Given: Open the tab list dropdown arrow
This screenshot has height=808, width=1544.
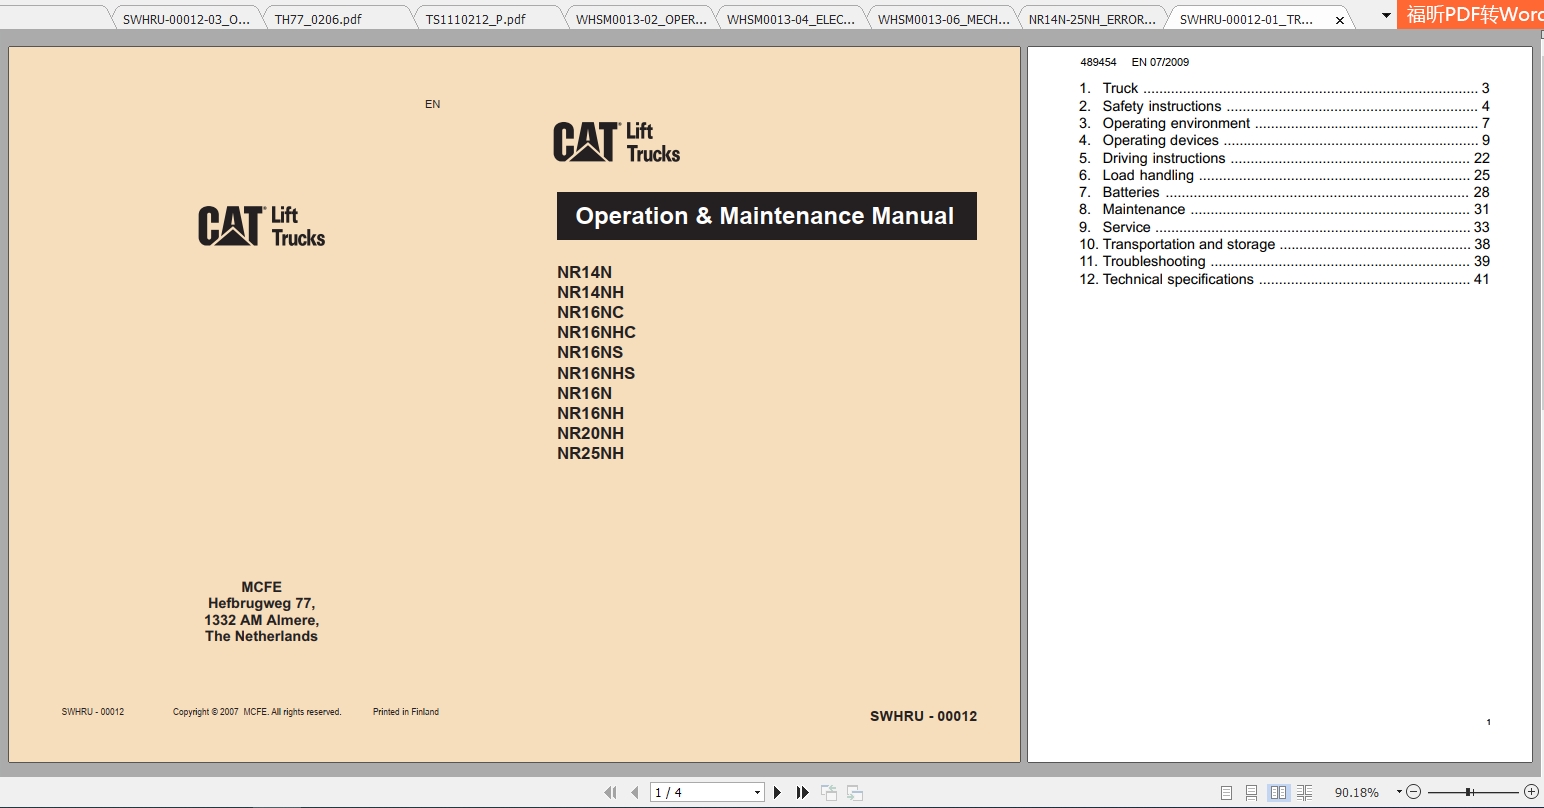Looking at the screenshot, I should 1386,16.
